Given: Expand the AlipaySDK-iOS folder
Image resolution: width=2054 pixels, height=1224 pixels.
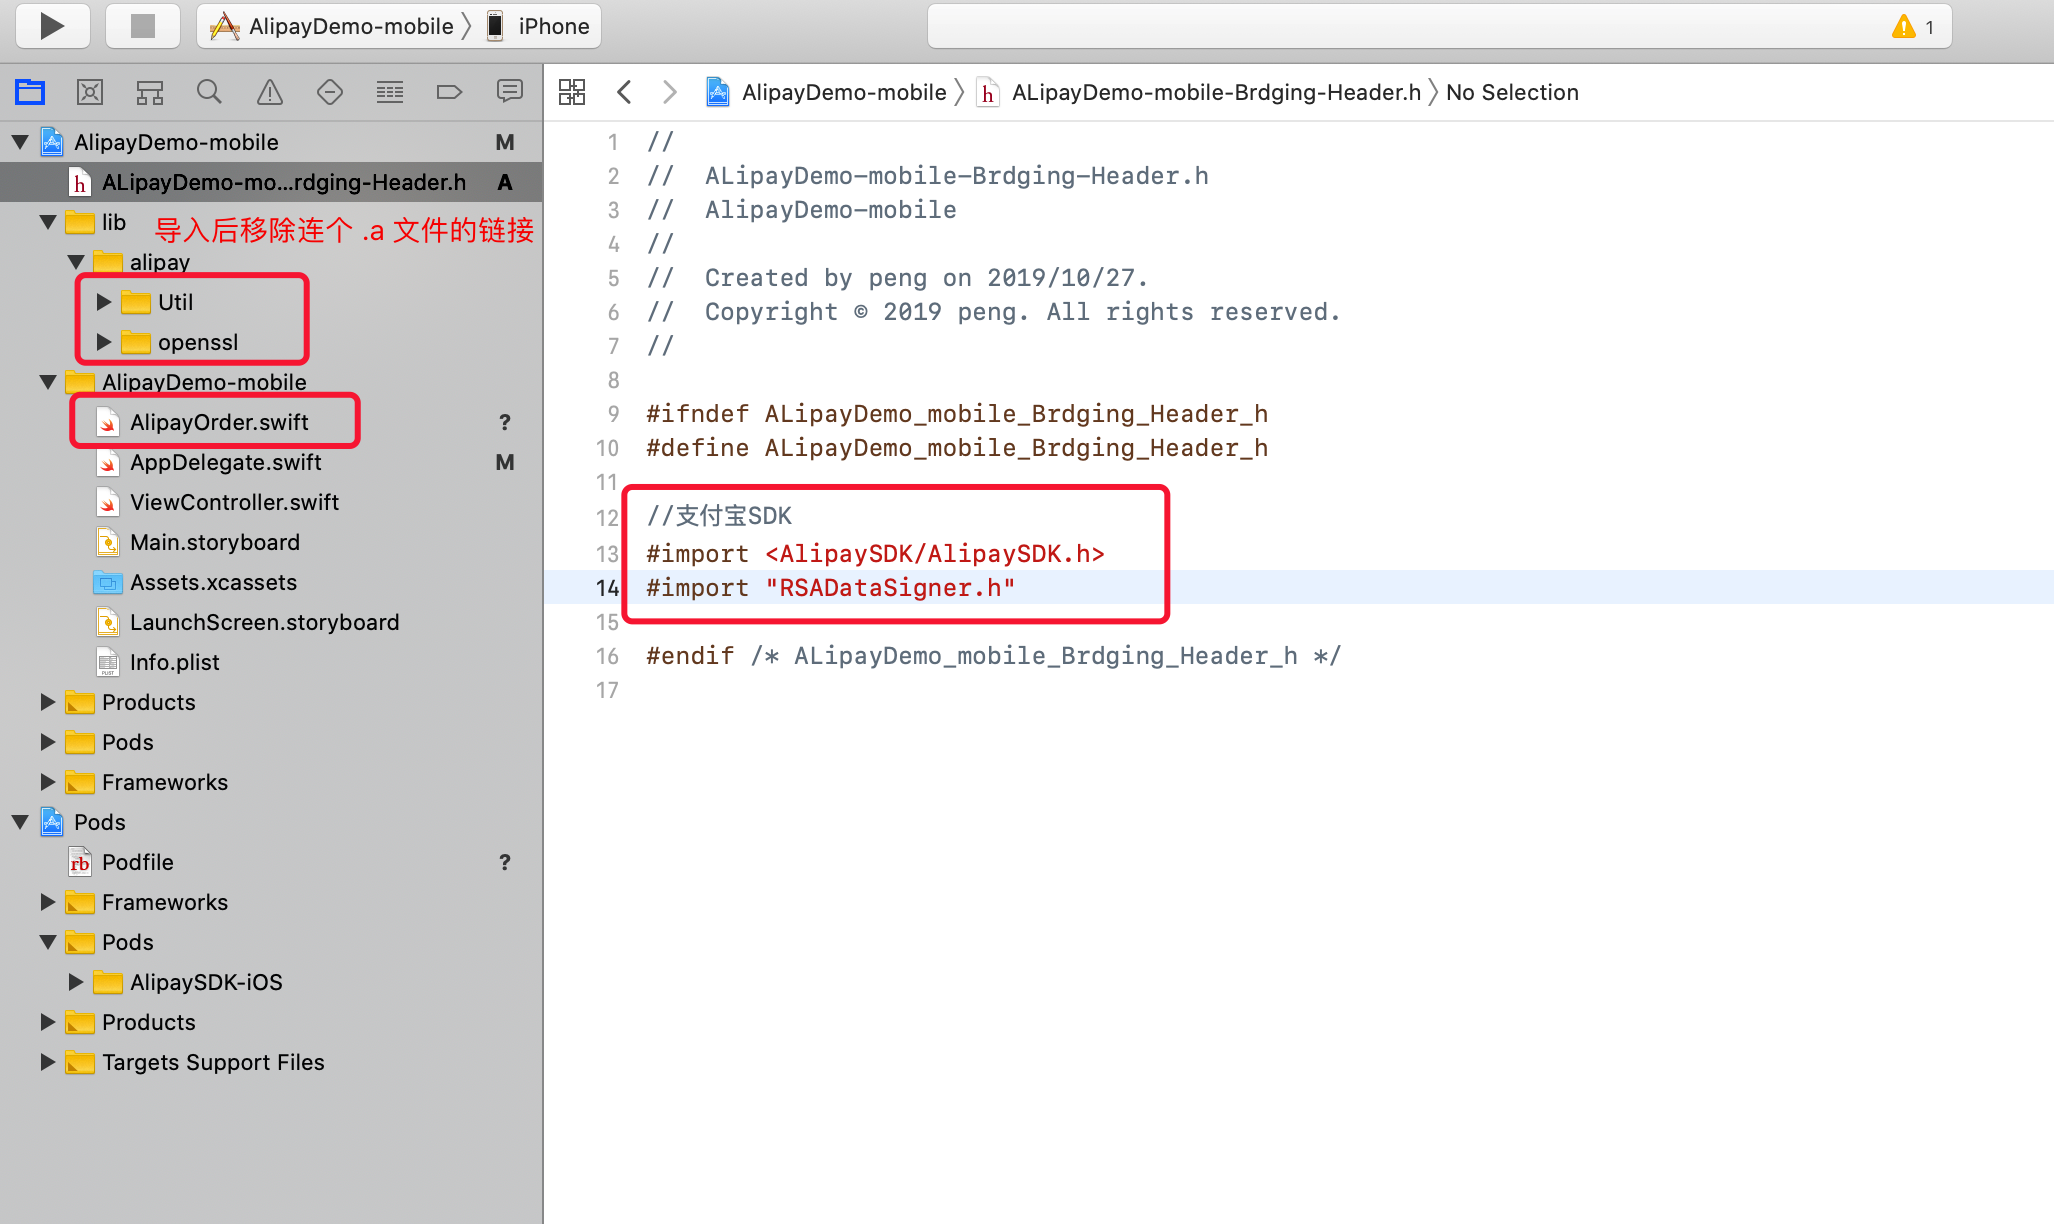Looking at the screenshot, I should click(76, 982).
